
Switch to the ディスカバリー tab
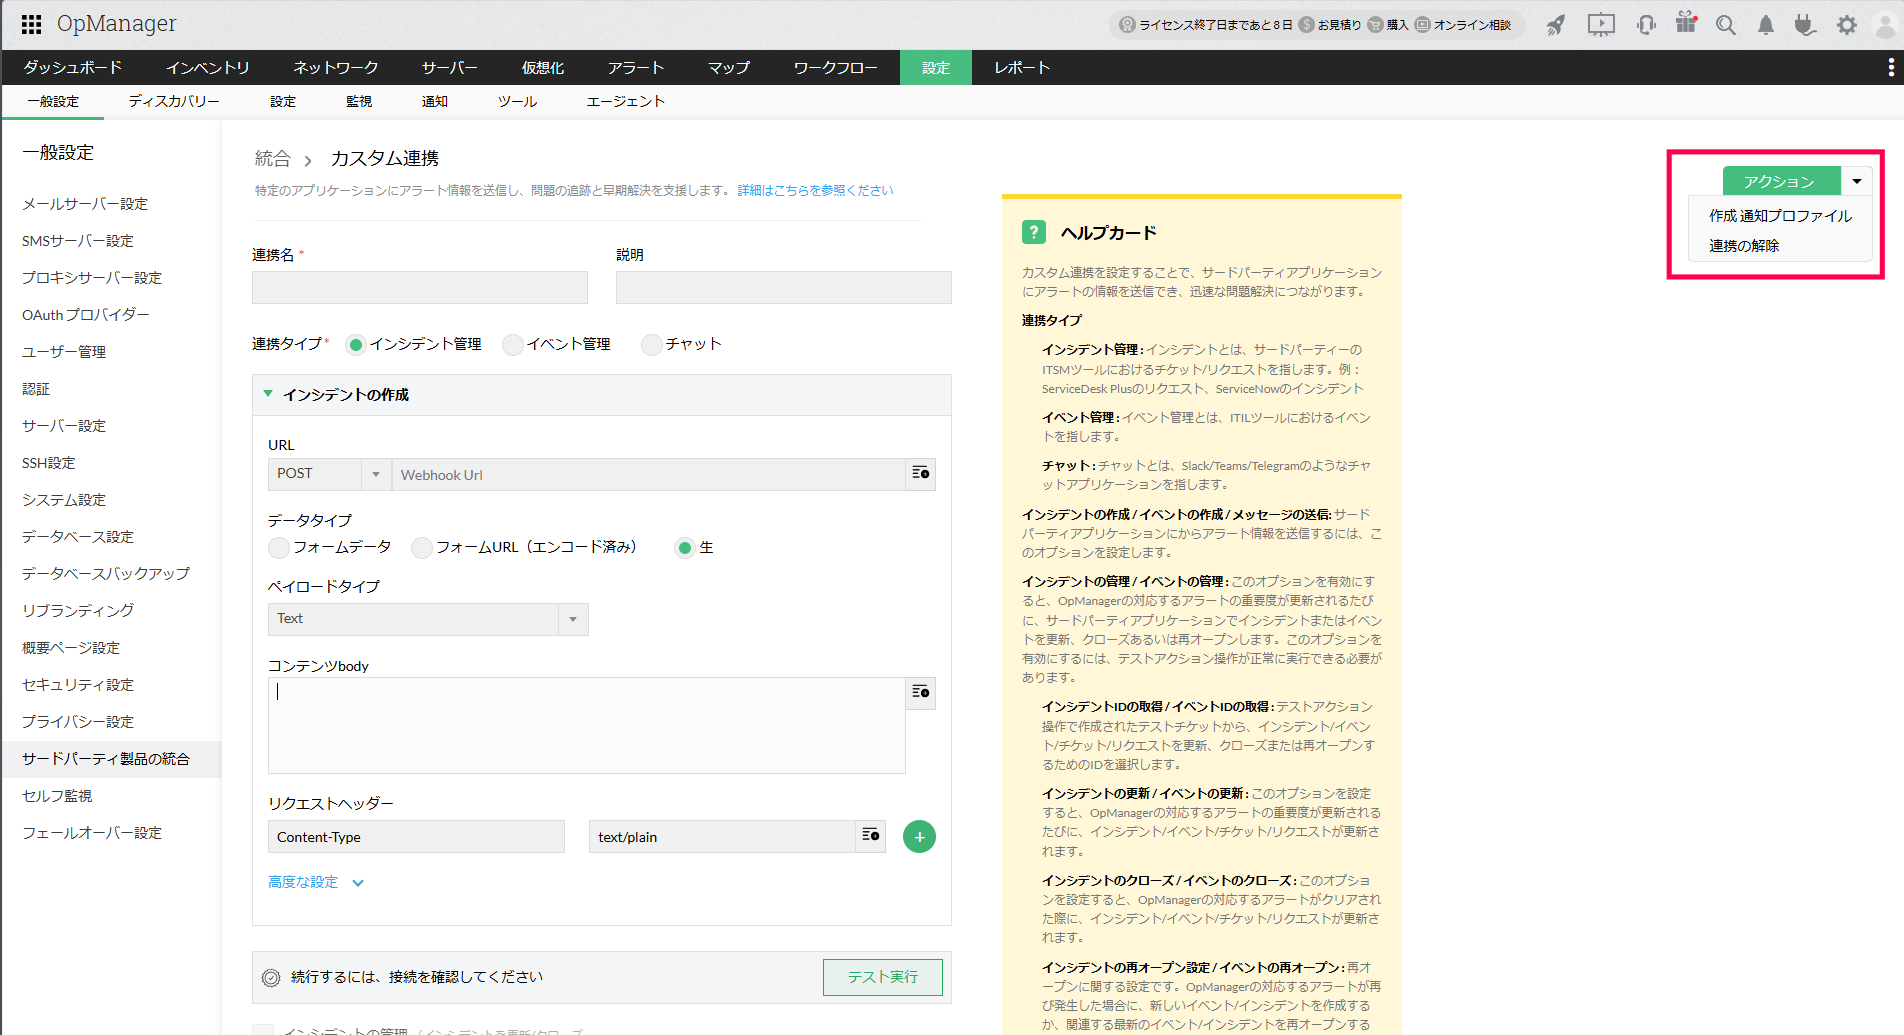174,102
